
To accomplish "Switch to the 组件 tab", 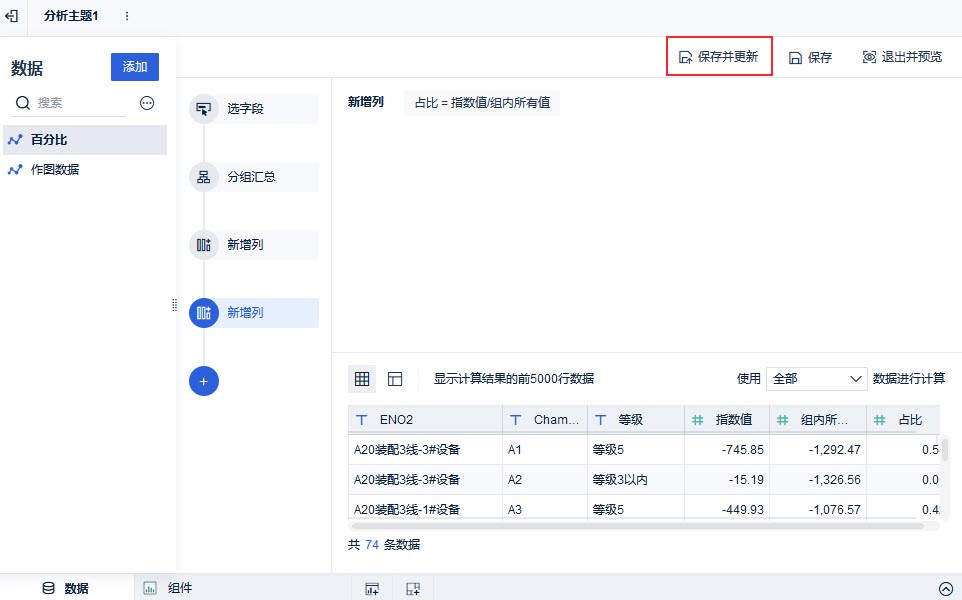I will tap(168, 589).
